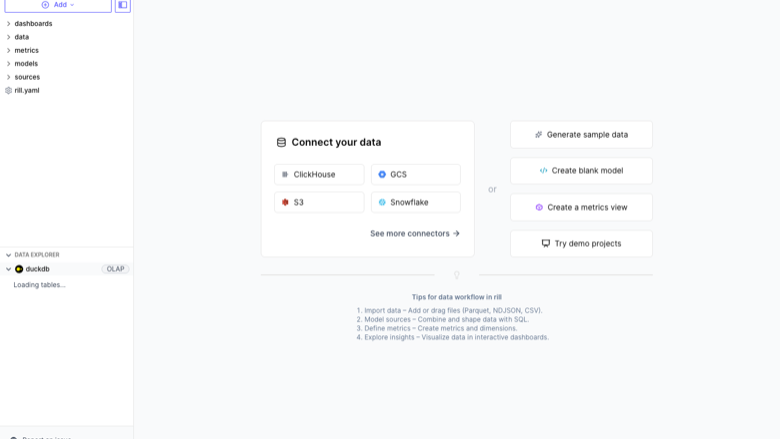Toggle the sidebar panel icon
The height and width of the screenshot is (439, 780).
pyautogui.click(x=123, y=5)
